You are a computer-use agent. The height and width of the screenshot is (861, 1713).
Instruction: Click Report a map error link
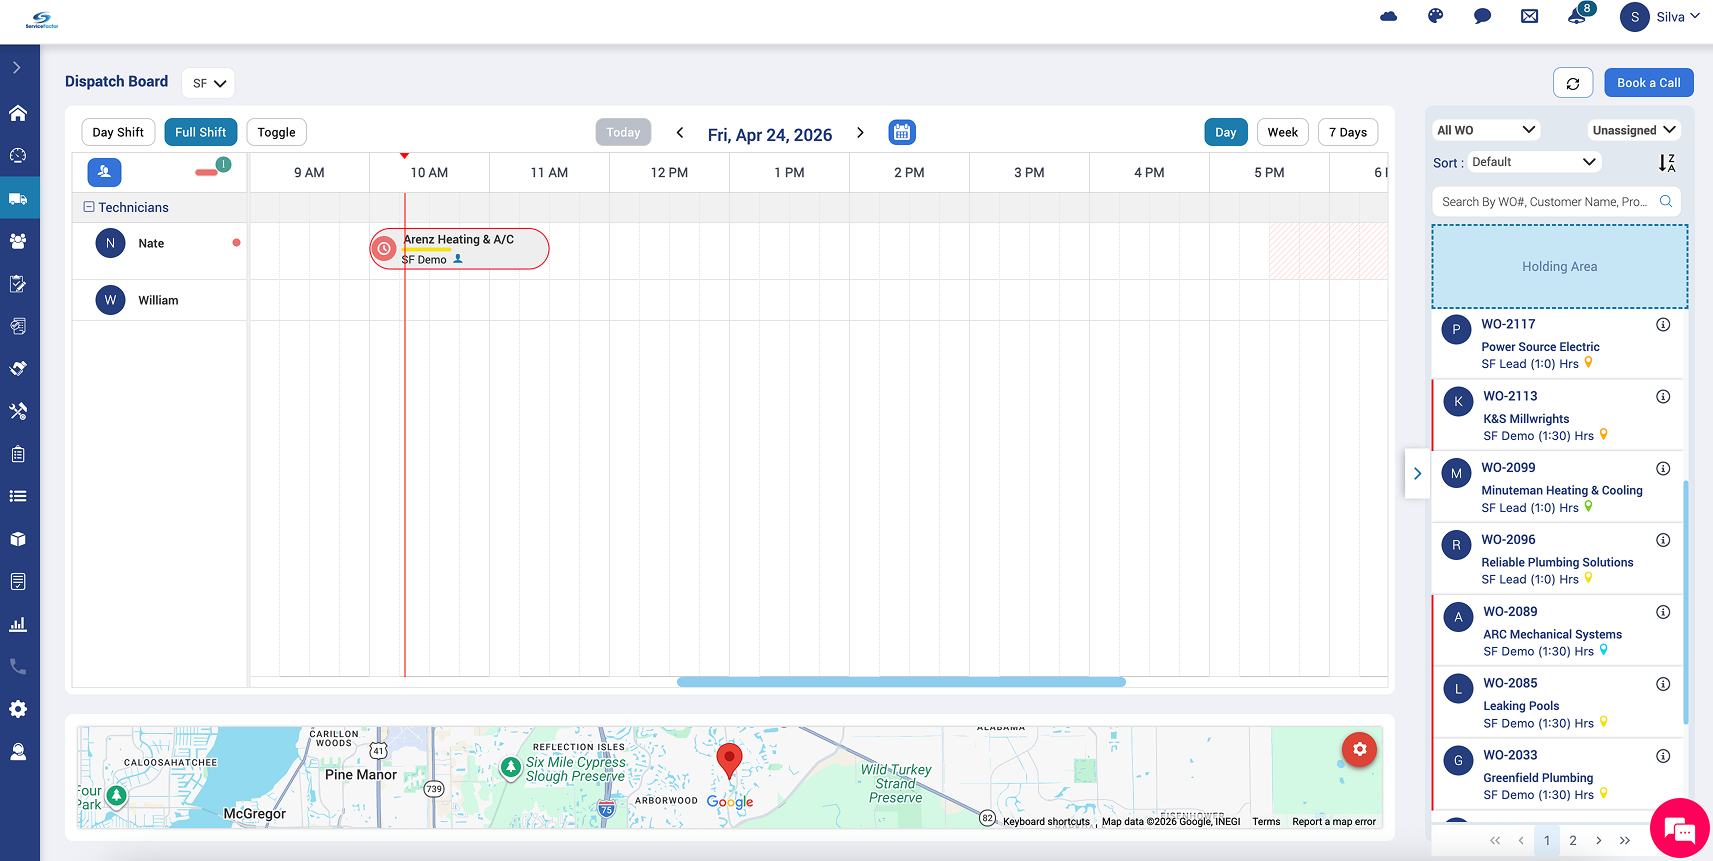(1334, 822)
